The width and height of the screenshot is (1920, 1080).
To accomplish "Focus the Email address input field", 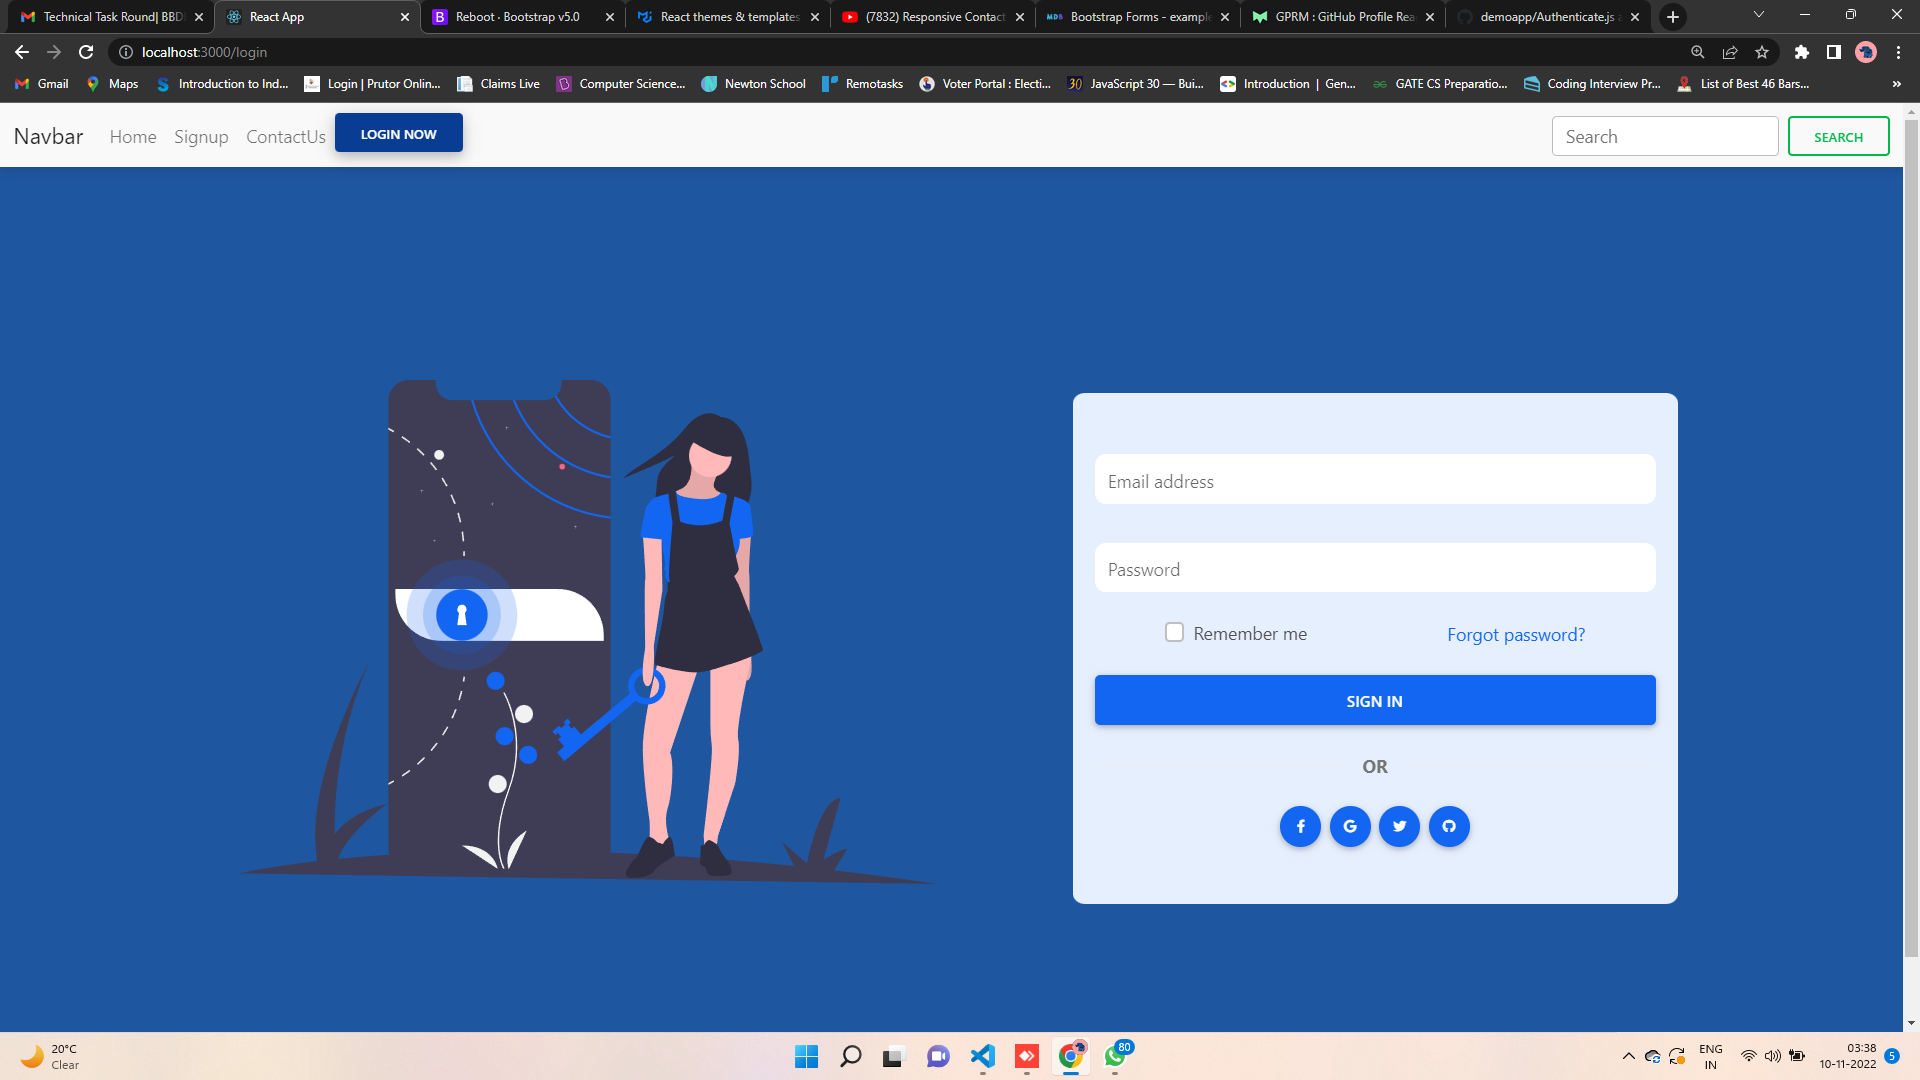I will [1374, 480].
